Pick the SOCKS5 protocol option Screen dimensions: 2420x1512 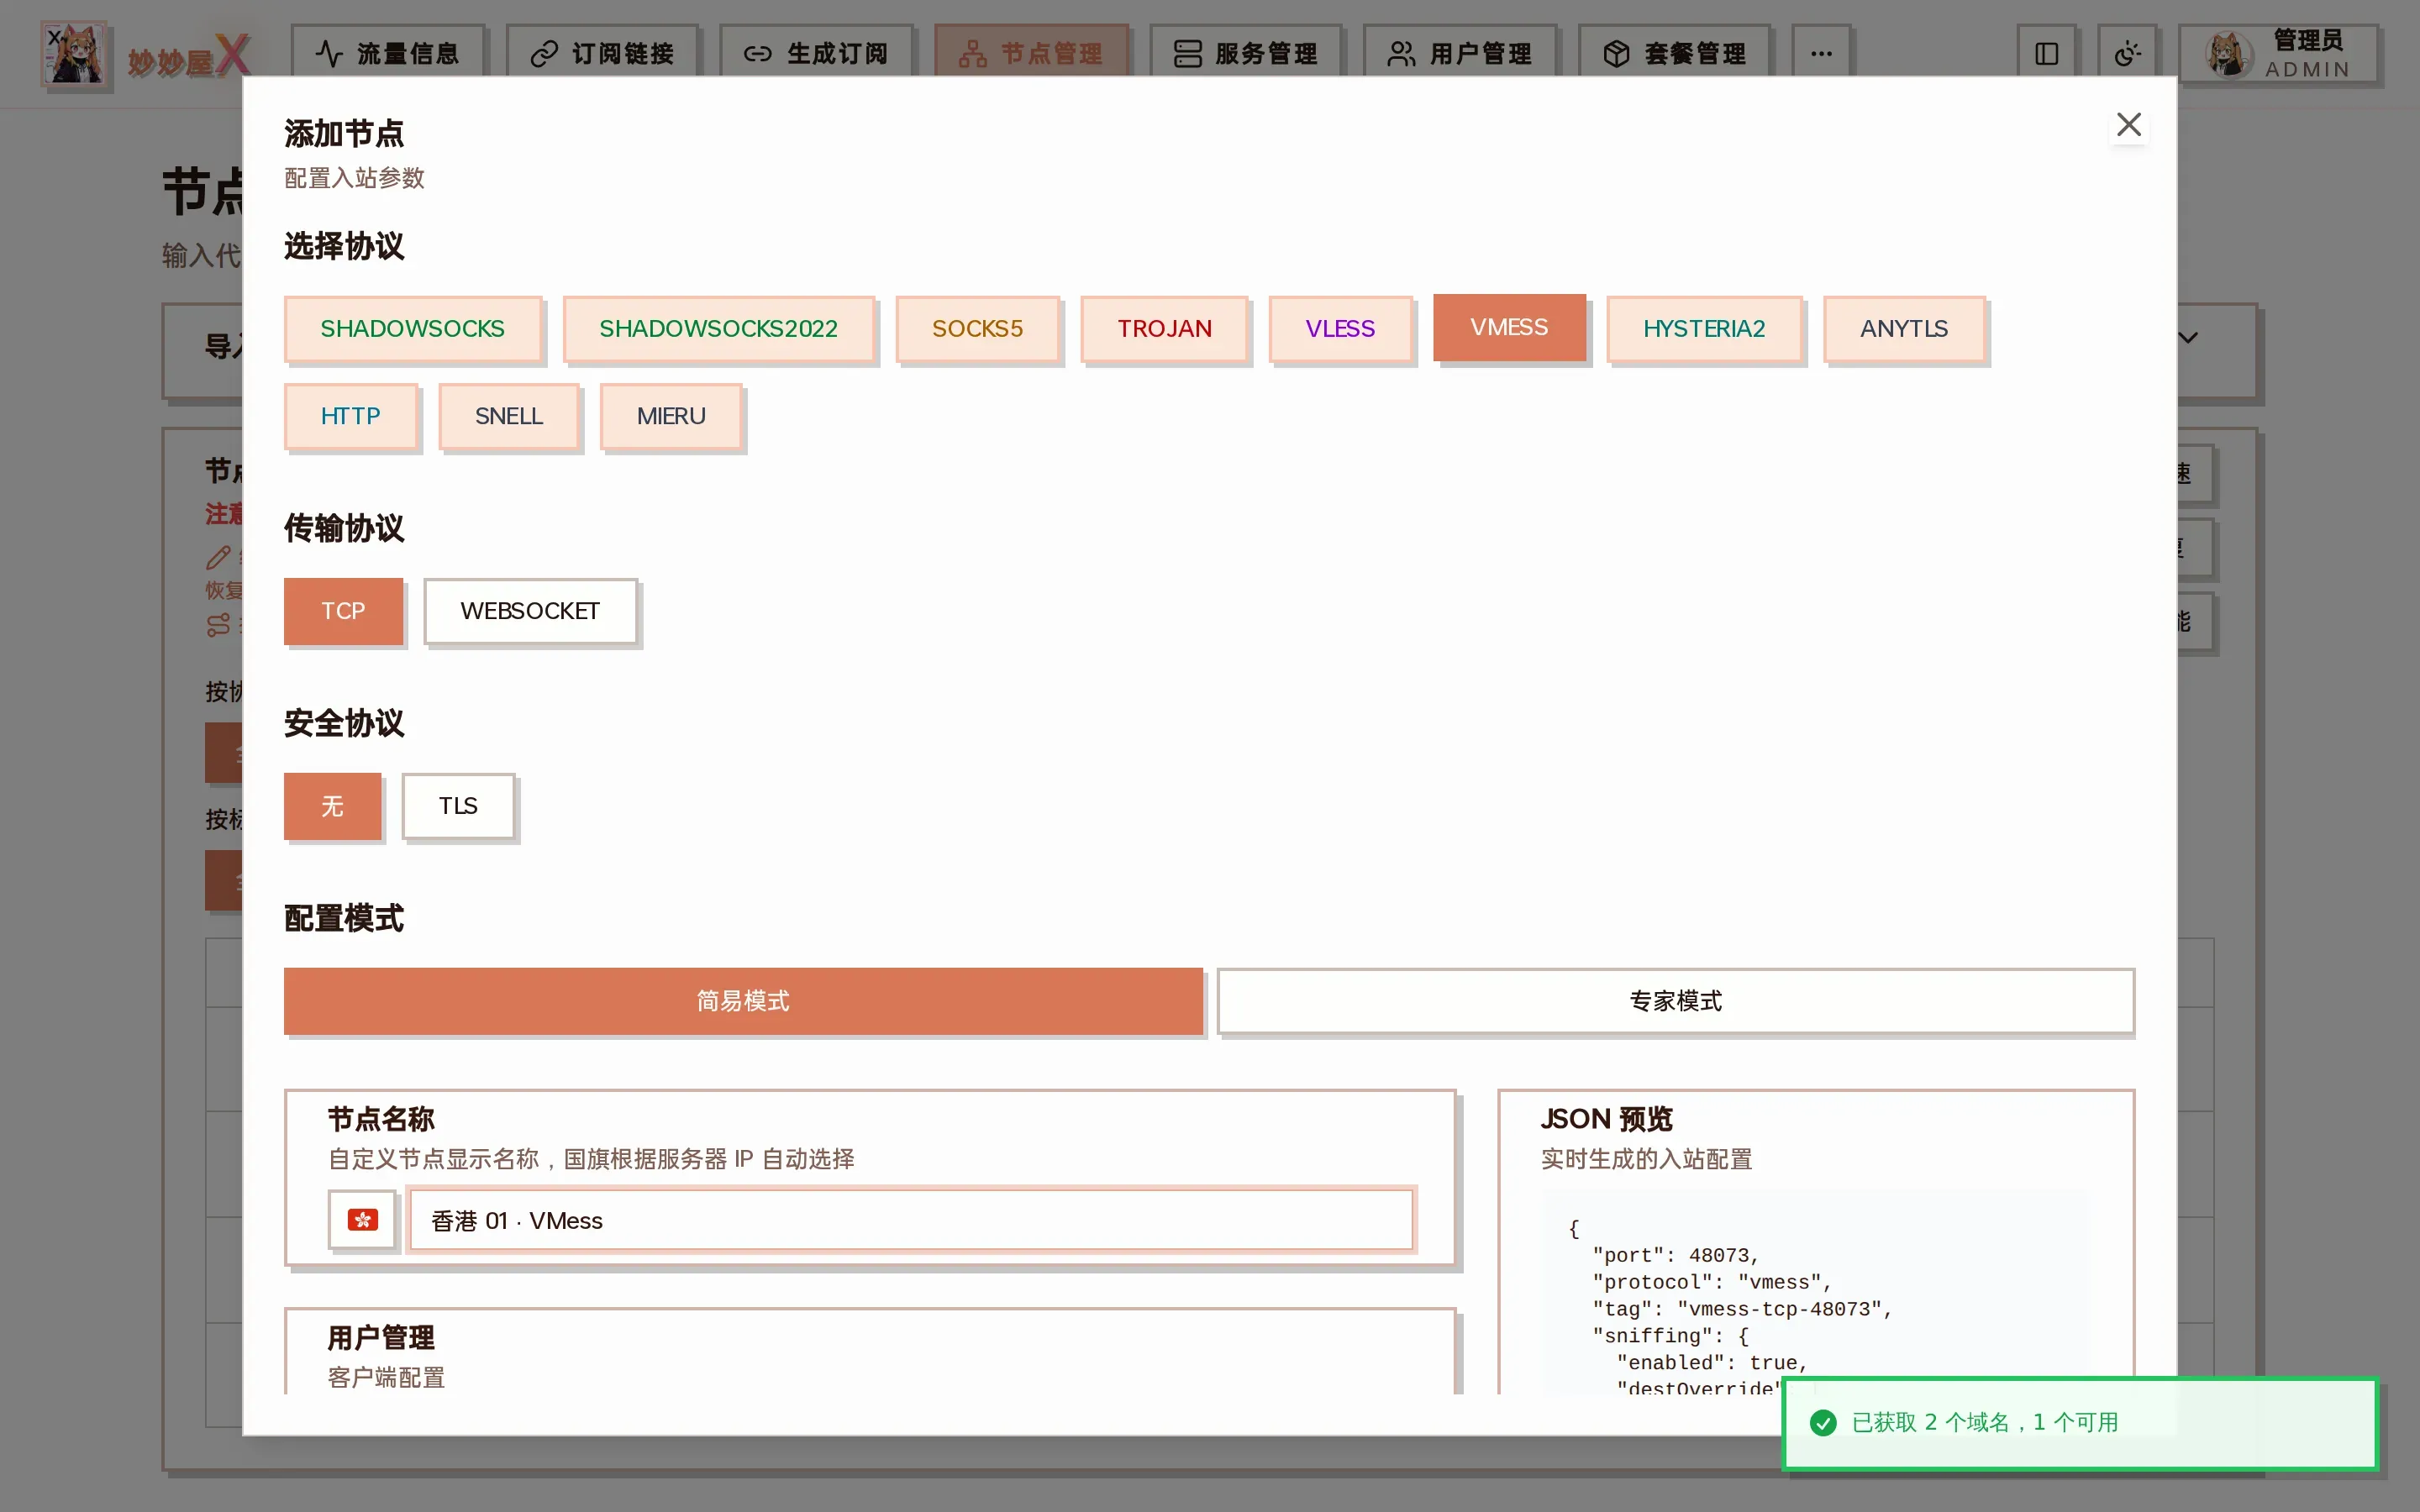coord(977,329)
